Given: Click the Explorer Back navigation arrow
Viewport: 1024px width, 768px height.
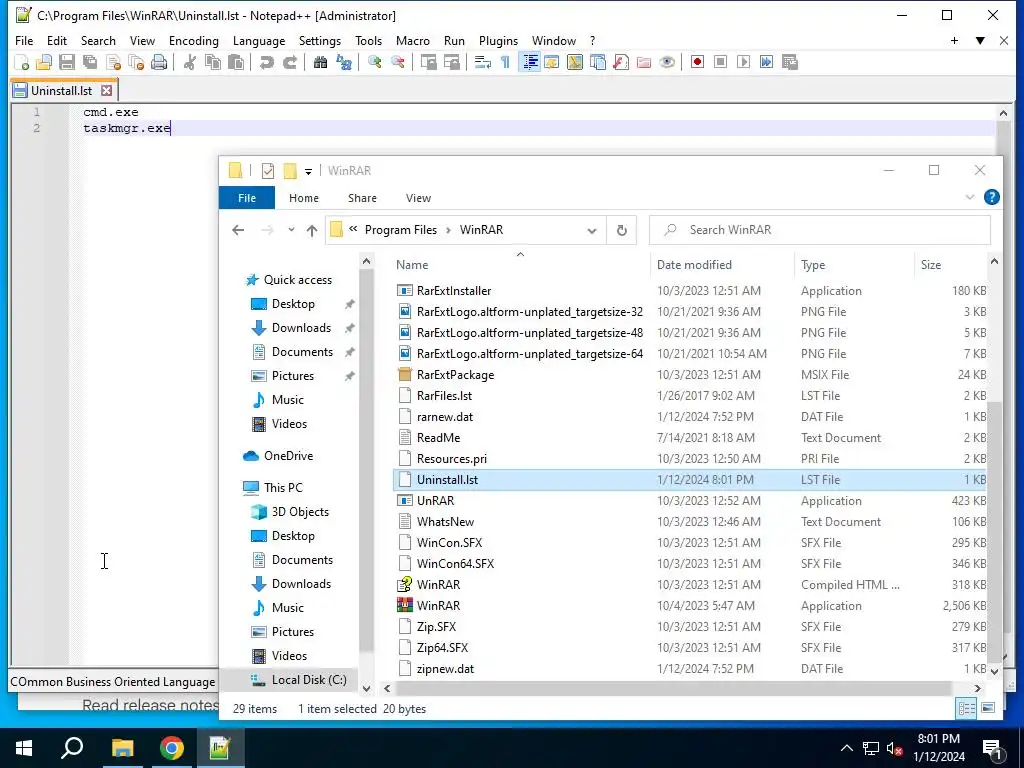Looking at the screenshot, I should pyautogui.click(x=238, y=230).
